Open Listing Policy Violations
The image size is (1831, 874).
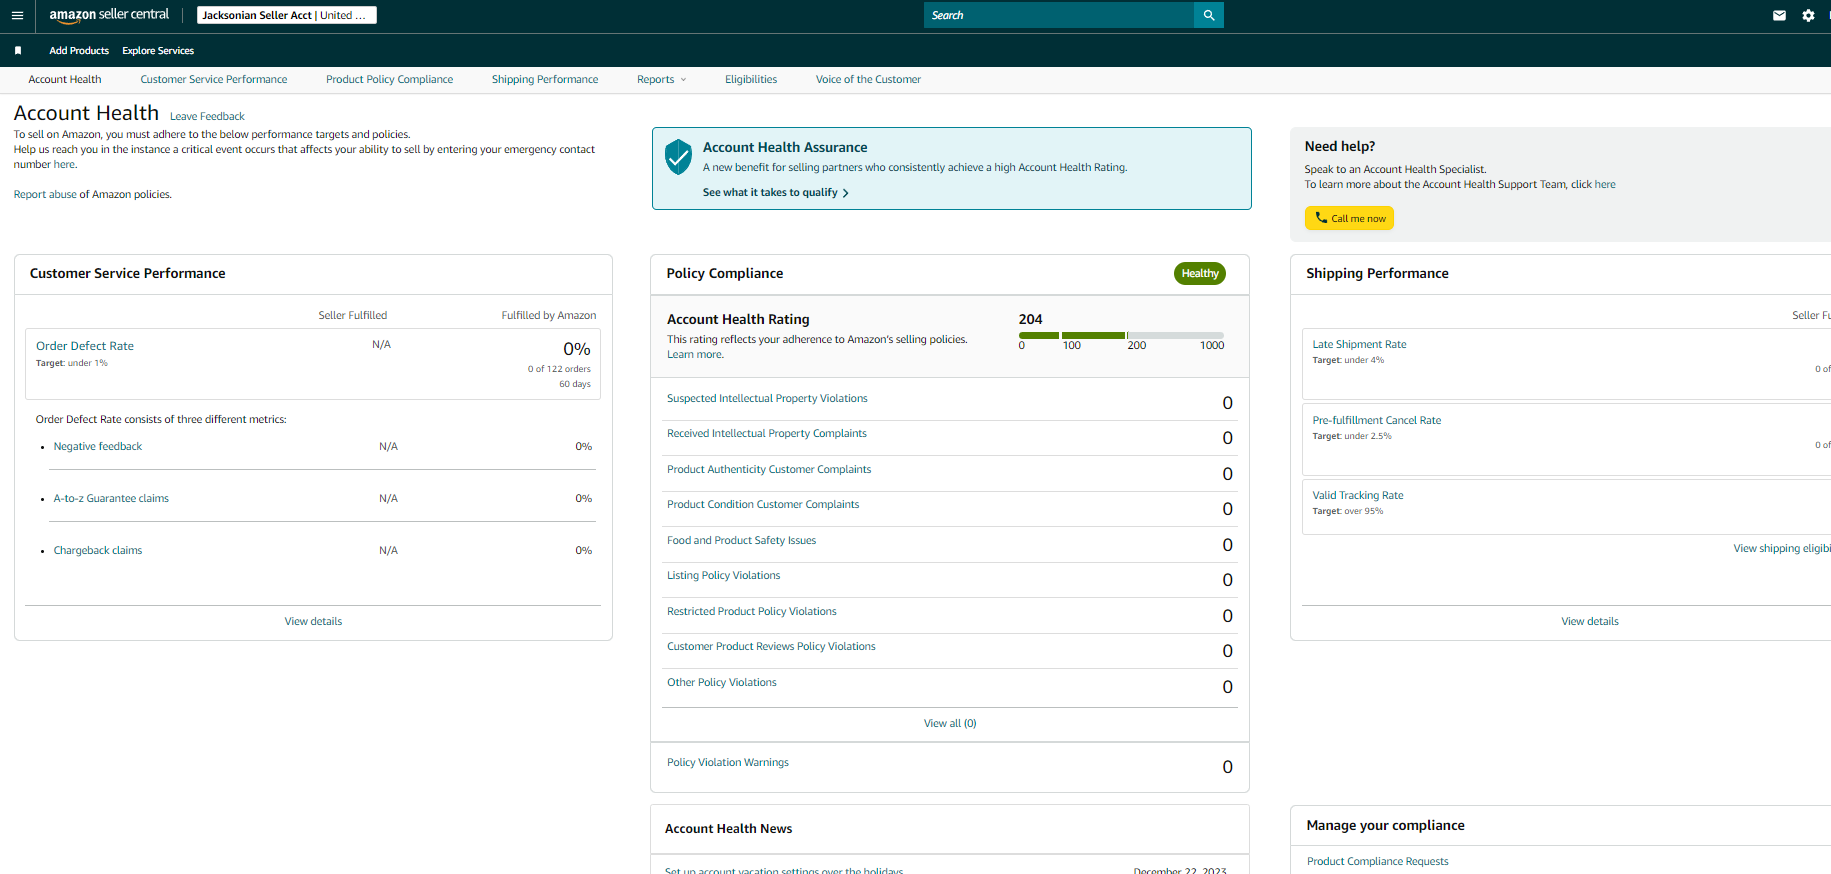coord(724,575)
